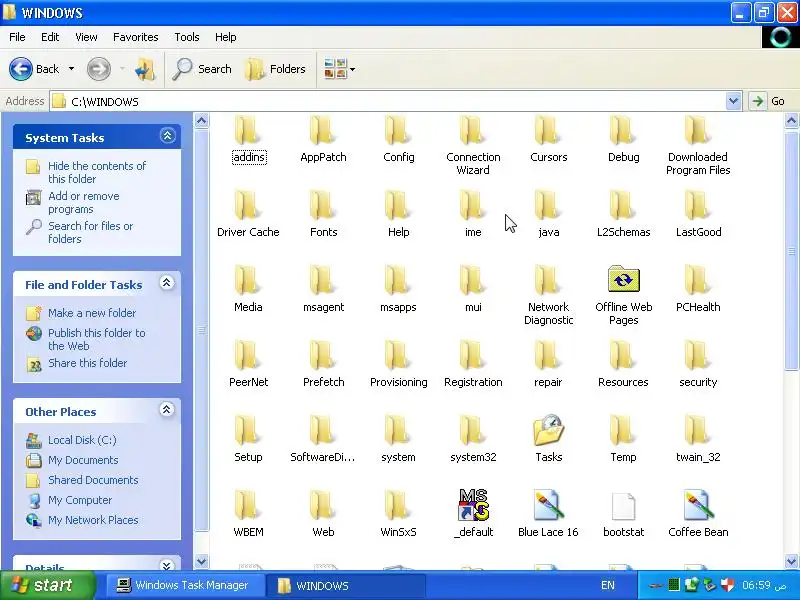Open the Favorites menu

point(136,37)
